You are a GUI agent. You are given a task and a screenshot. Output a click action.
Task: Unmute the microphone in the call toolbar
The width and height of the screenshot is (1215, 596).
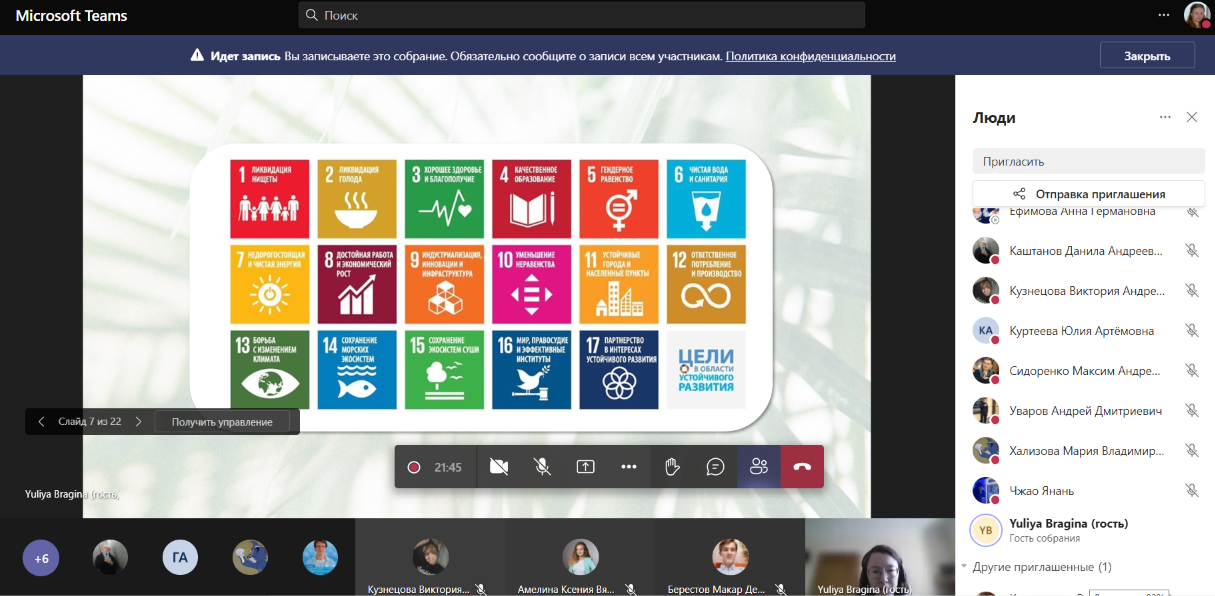click(x=542, y=467)
